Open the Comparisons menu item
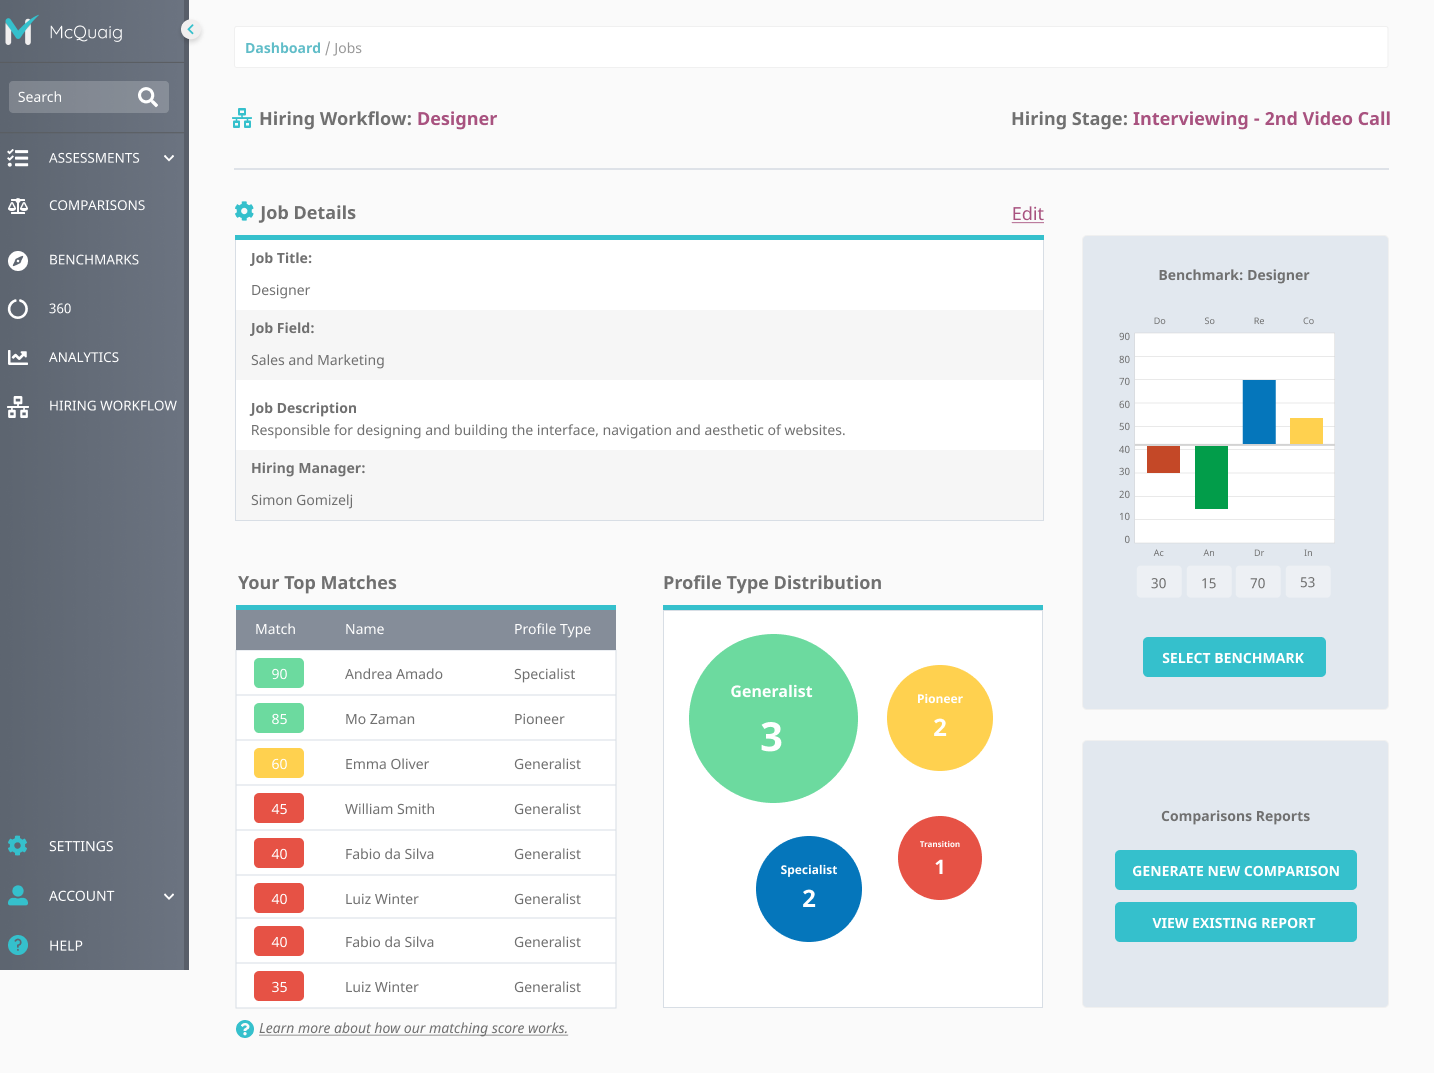This screenshot has height=1073, width=1434. (97, 205)
